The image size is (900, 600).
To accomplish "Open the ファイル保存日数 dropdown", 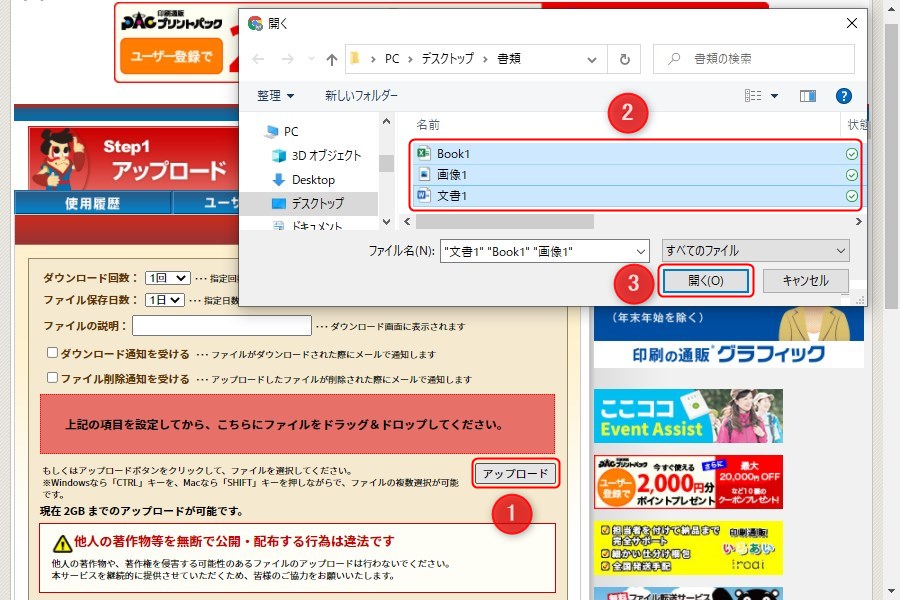I will (166, 300).
